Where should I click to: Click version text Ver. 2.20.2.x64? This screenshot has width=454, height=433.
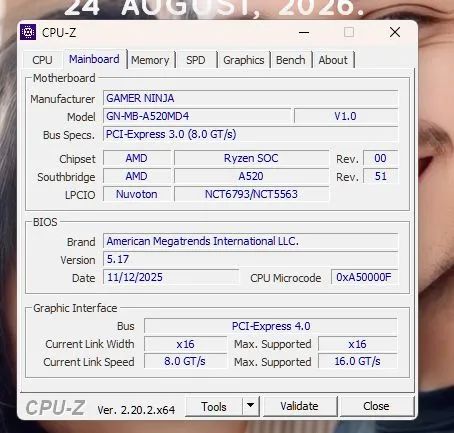pyautogui.click(x=136, y=410)
